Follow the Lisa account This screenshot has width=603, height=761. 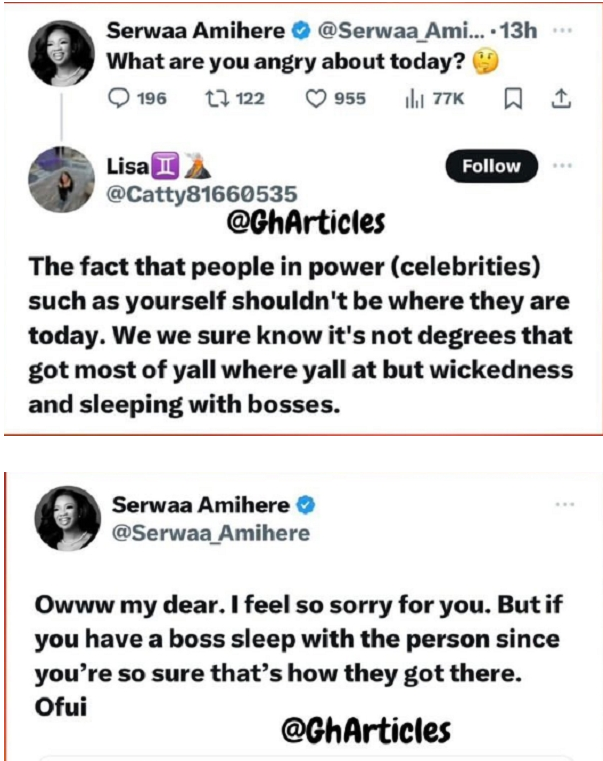coord(491,166)
